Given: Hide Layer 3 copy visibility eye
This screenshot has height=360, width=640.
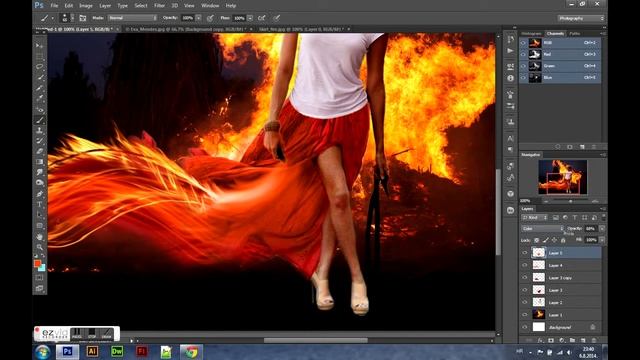Looking at the screenshot, I should (x=524, y=278).
